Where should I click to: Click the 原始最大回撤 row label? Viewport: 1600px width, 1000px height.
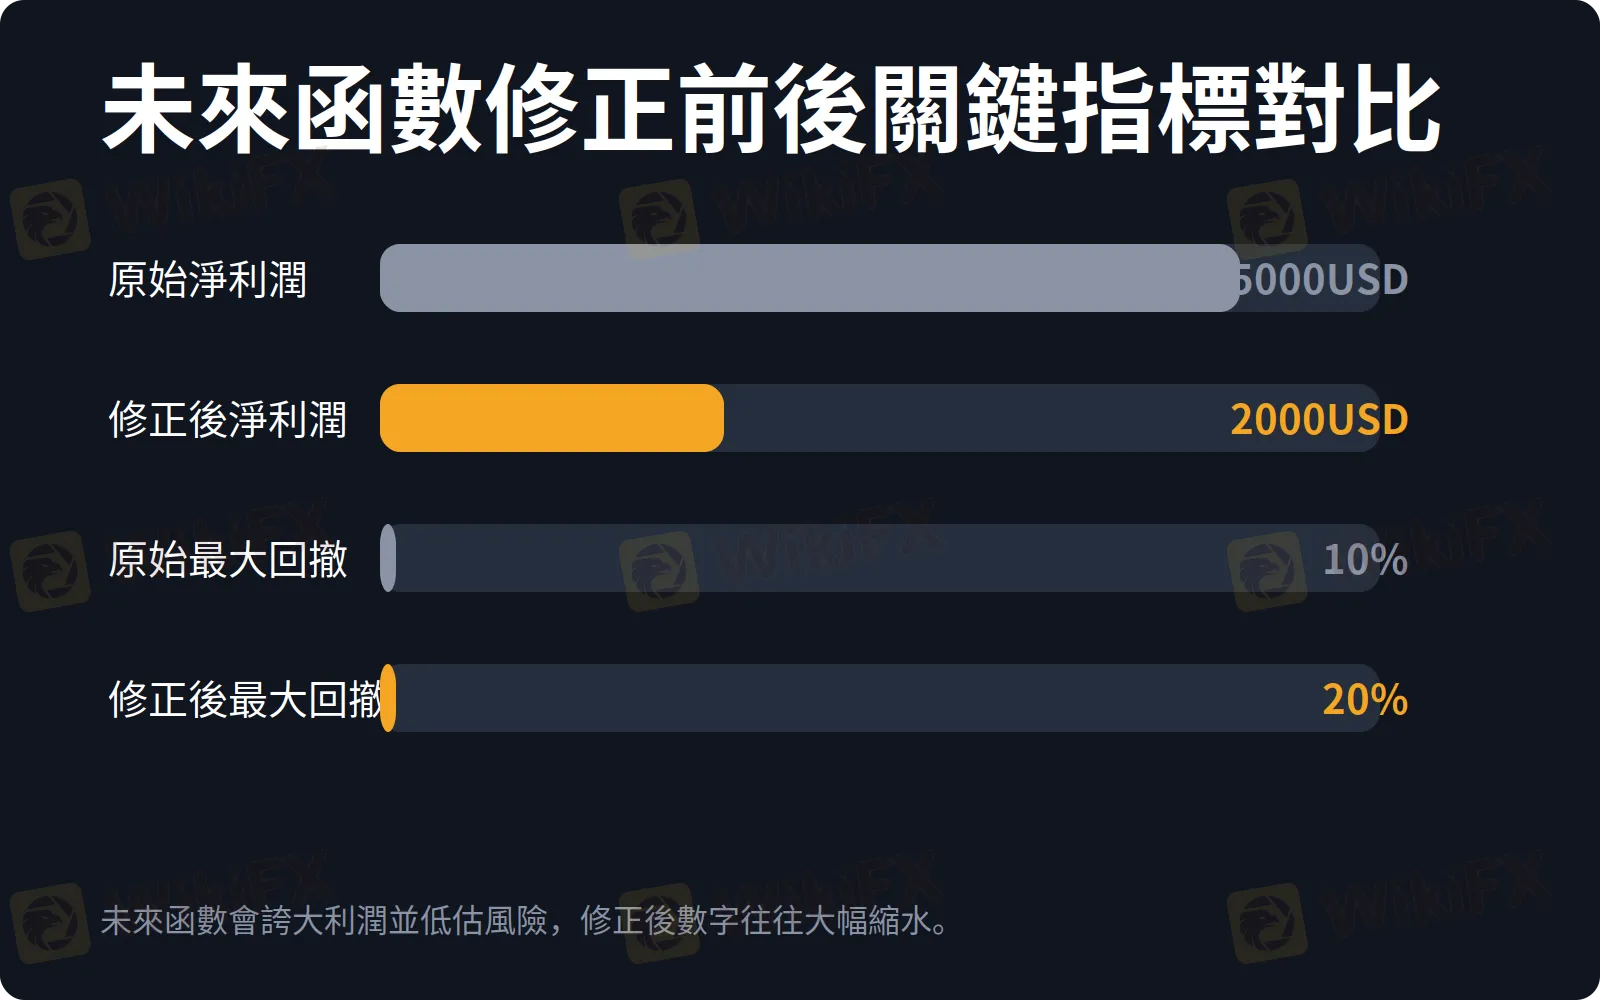tap(228, 559)
